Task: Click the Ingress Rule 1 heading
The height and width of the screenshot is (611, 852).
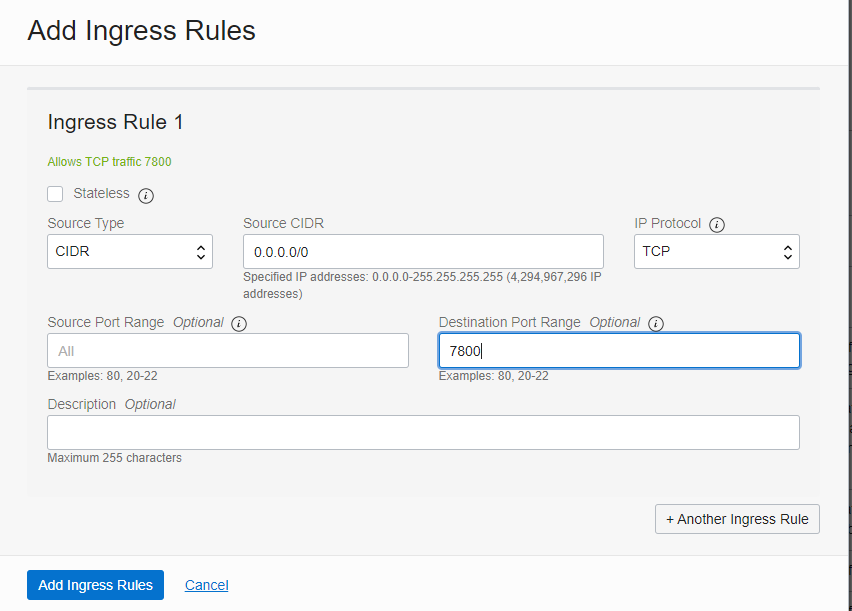Action: [116, 122]
